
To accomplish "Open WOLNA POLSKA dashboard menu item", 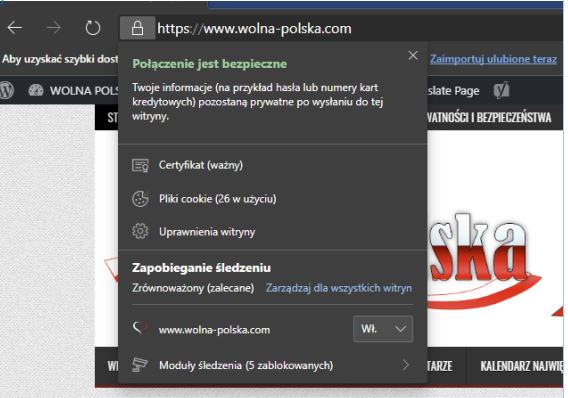I will 74,90.
